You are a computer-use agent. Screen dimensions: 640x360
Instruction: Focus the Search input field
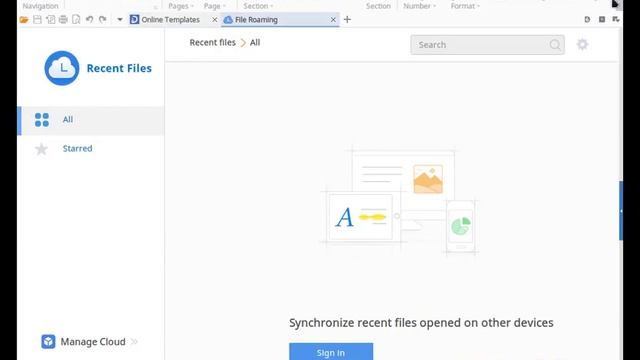click(x=487, y=45)
